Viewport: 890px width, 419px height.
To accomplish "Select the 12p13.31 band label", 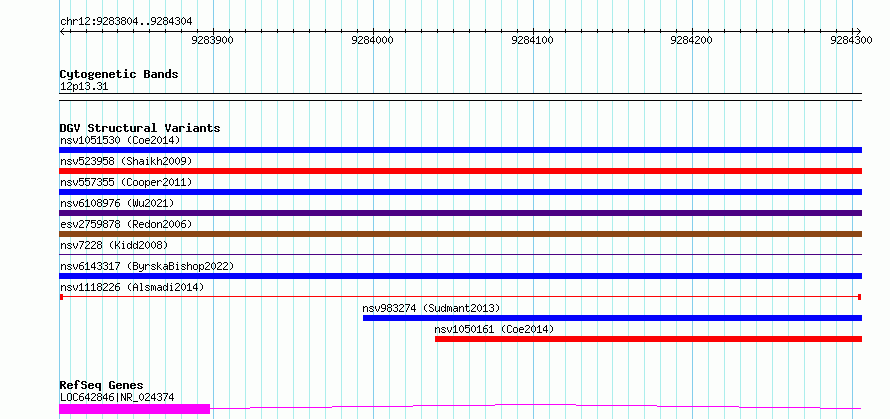I will pos(84,87).
